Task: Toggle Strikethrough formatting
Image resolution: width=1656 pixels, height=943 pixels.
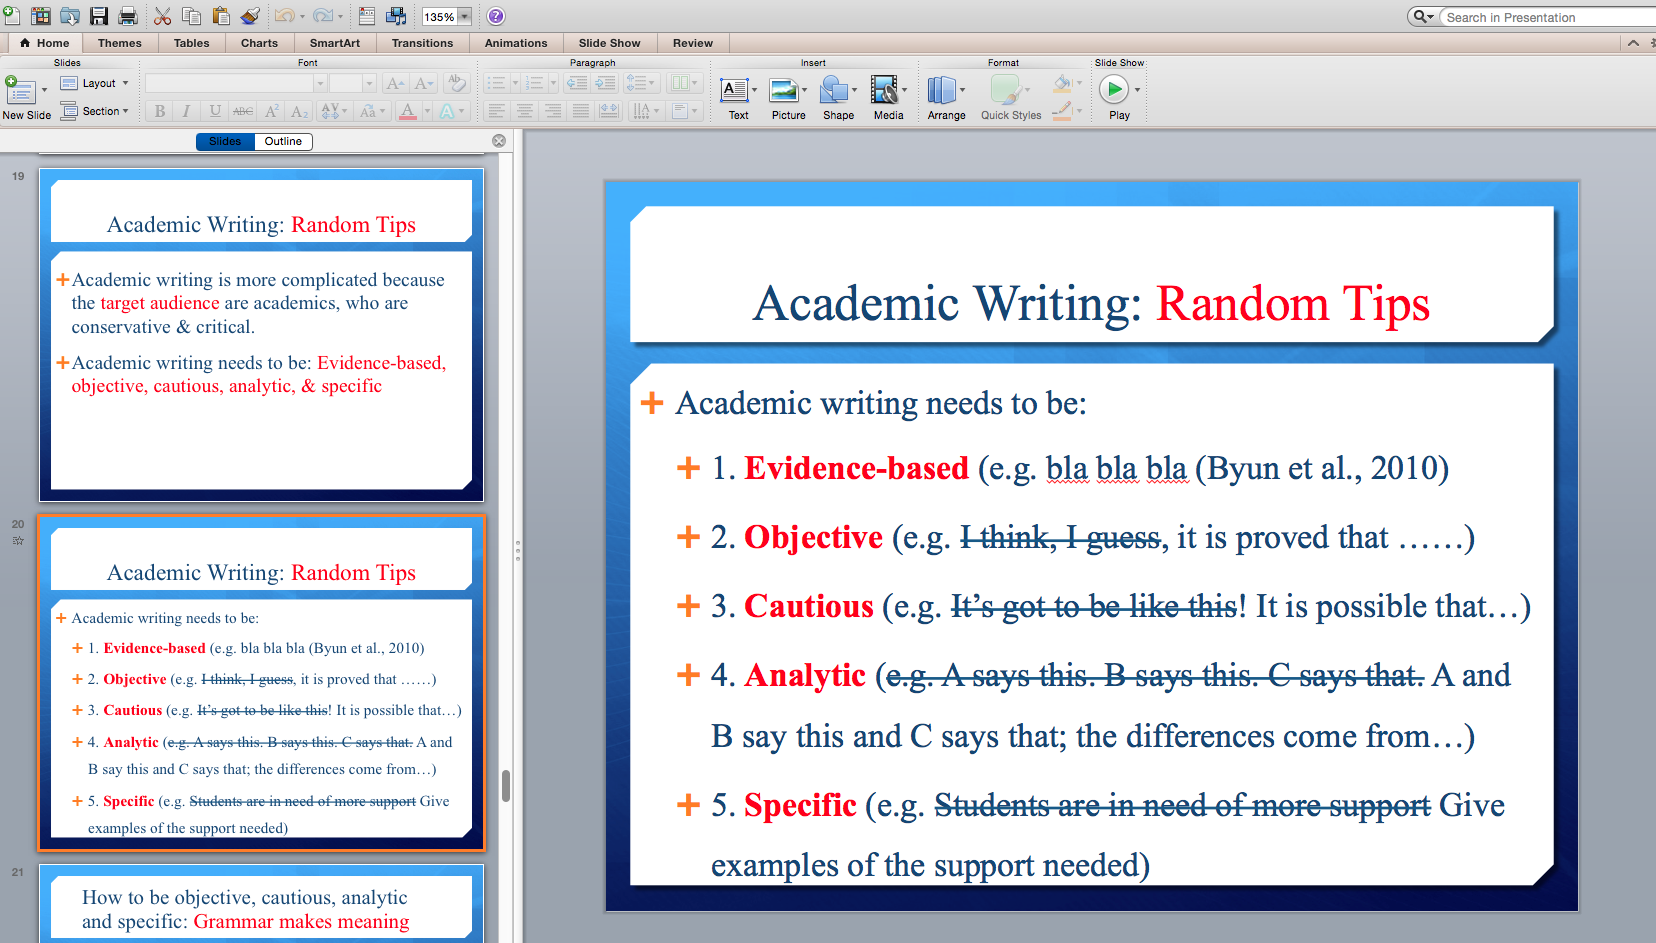Action: click(x=243, y=111)
